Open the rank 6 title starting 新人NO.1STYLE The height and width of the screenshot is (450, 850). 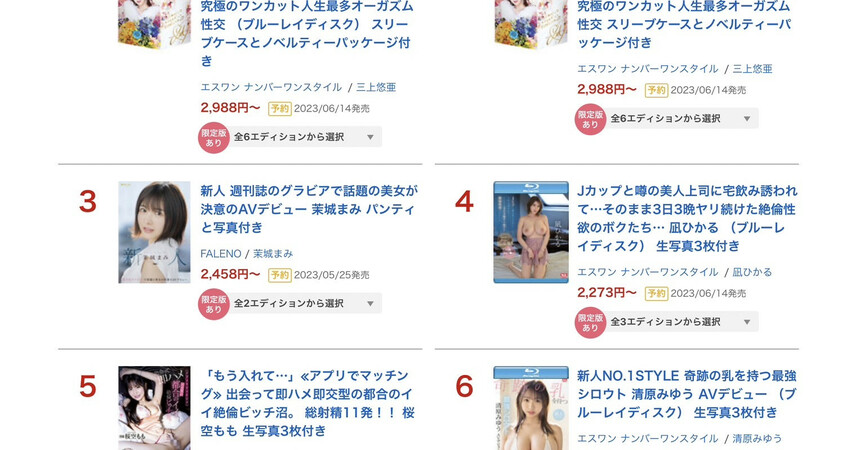[x=686, y=394]
